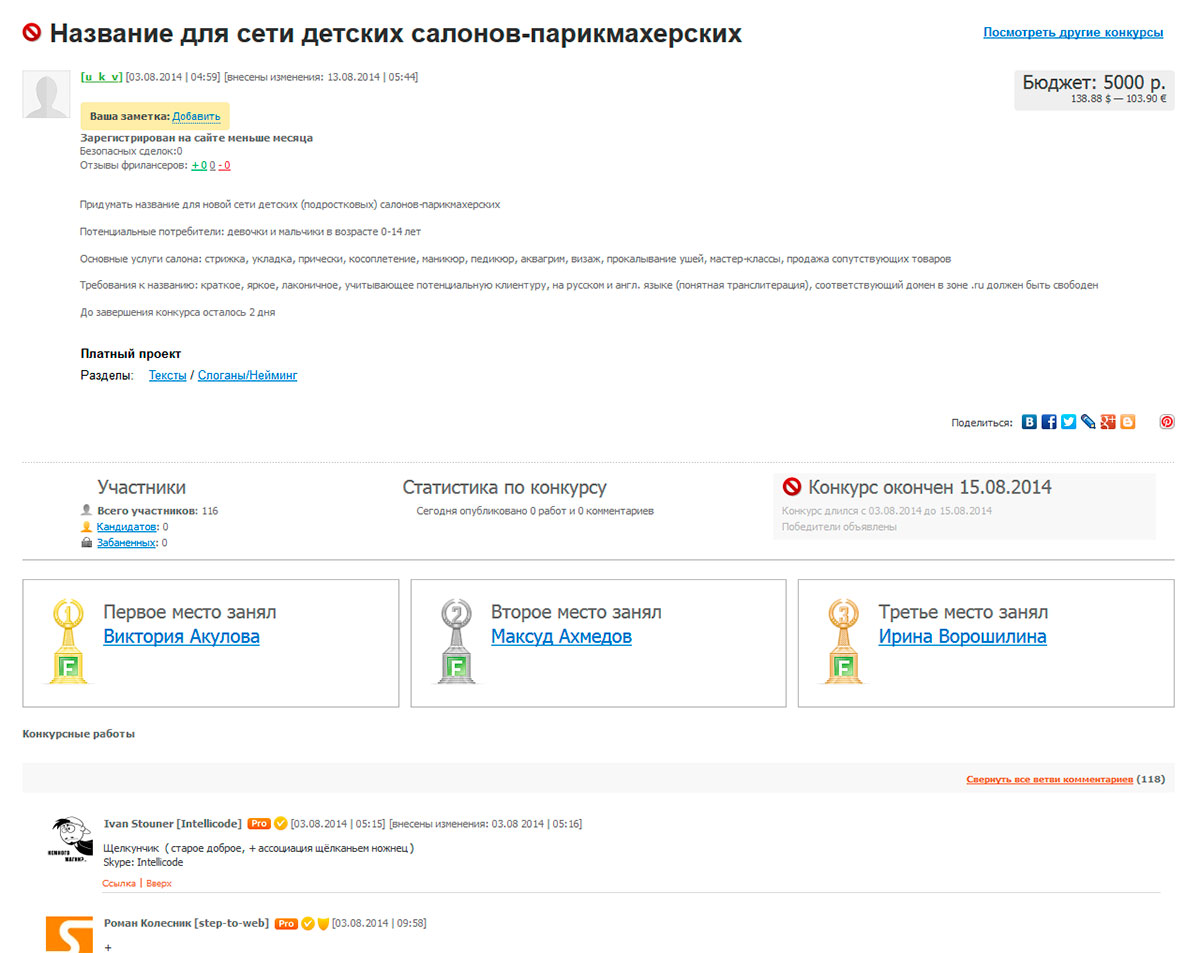The width and height of the screenshot is (1200, 953).
Task: Open second place Максуд Ахмедов's profile
Action: point(561,636)
